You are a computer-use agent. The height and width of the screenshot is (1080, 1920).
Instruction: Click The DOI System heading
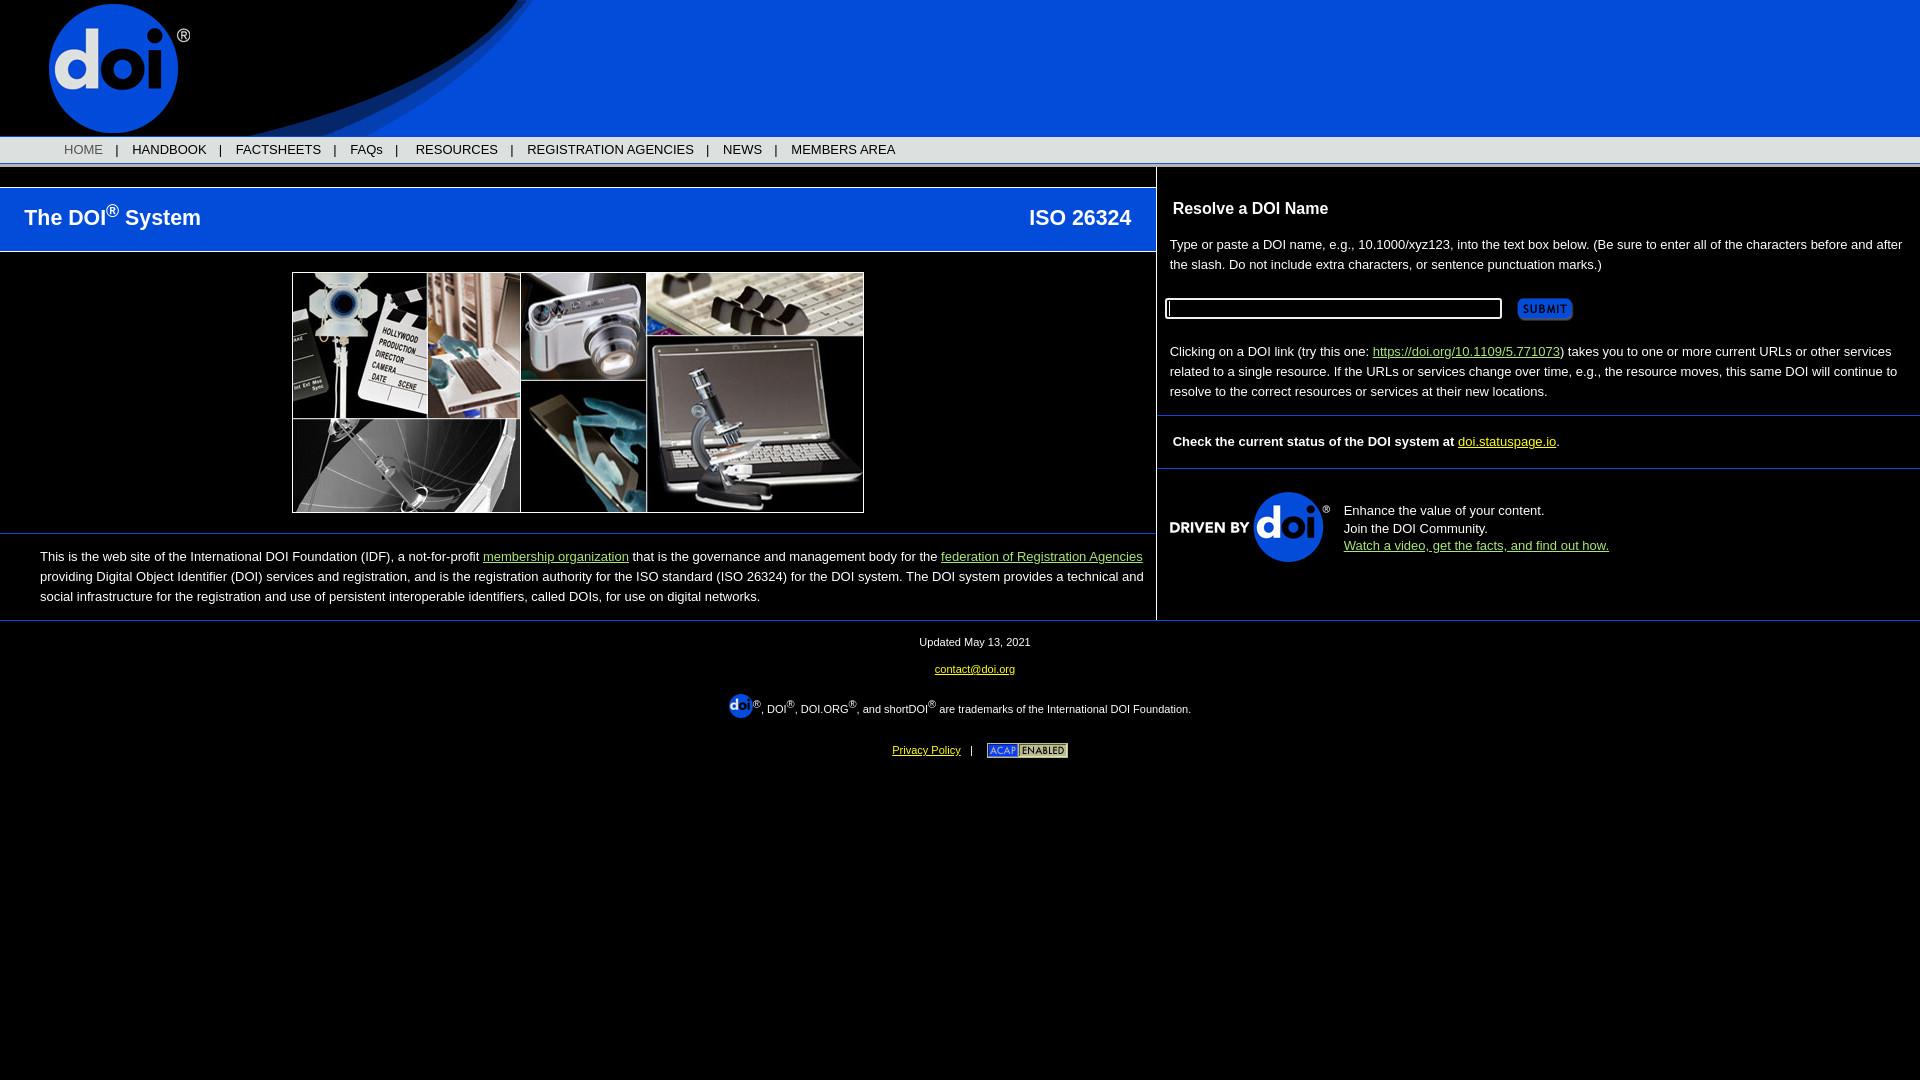(x=112, y=217)
